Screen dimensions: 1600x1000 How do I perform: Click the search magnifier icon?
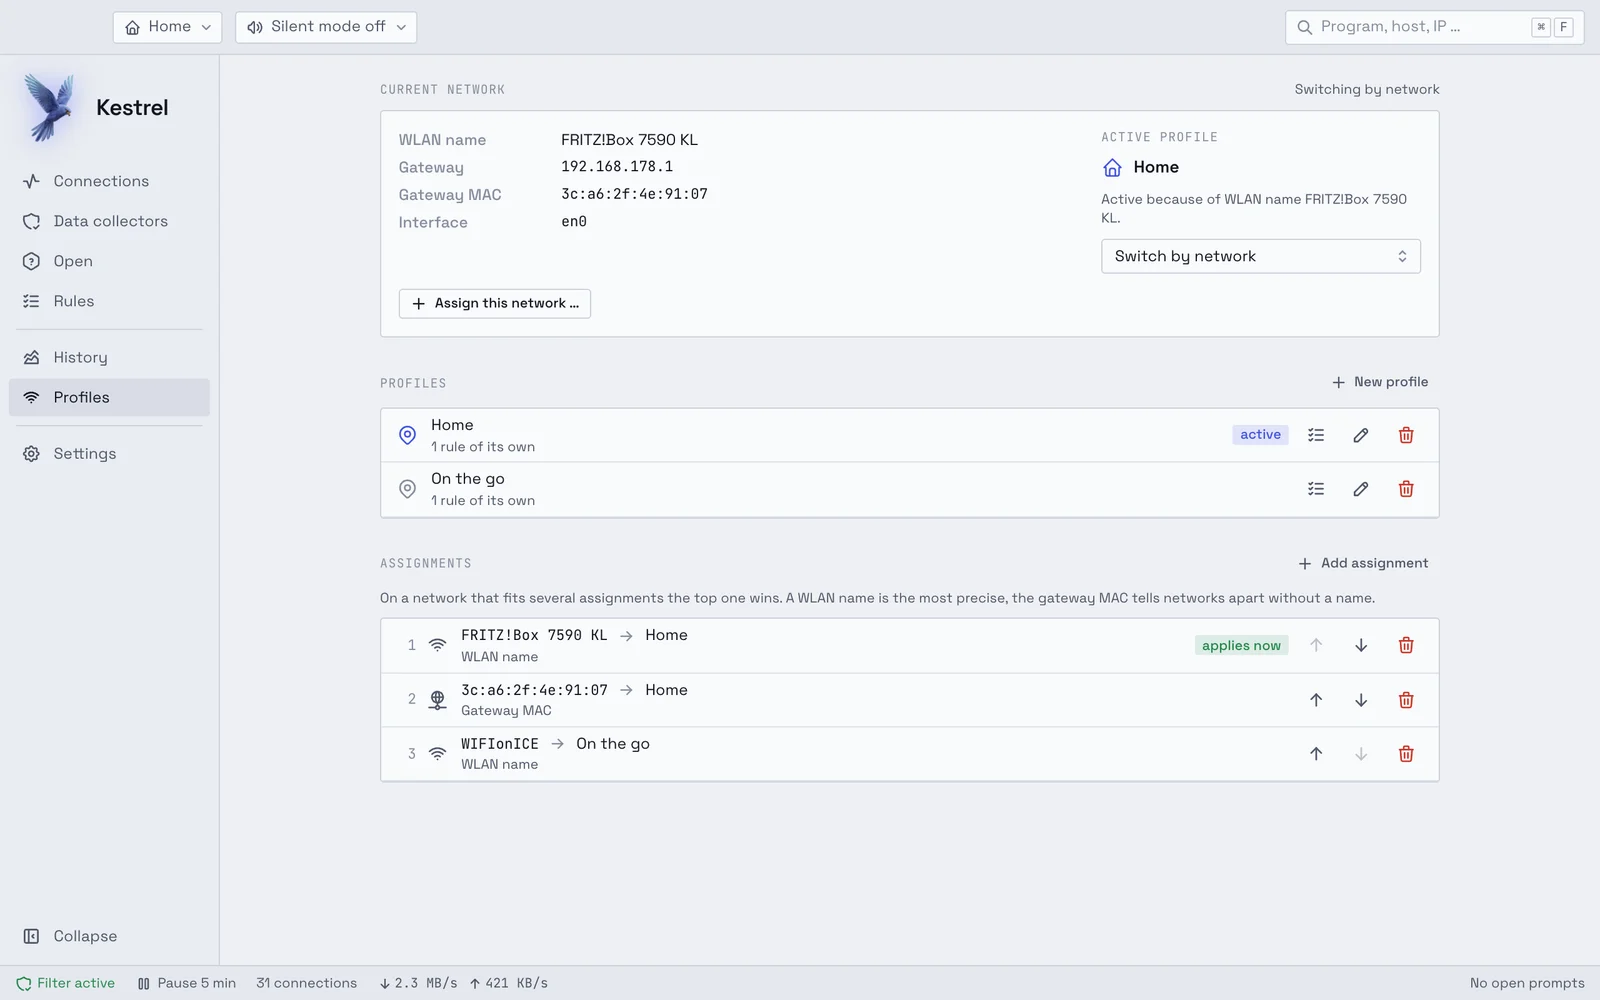point(1304,27)
